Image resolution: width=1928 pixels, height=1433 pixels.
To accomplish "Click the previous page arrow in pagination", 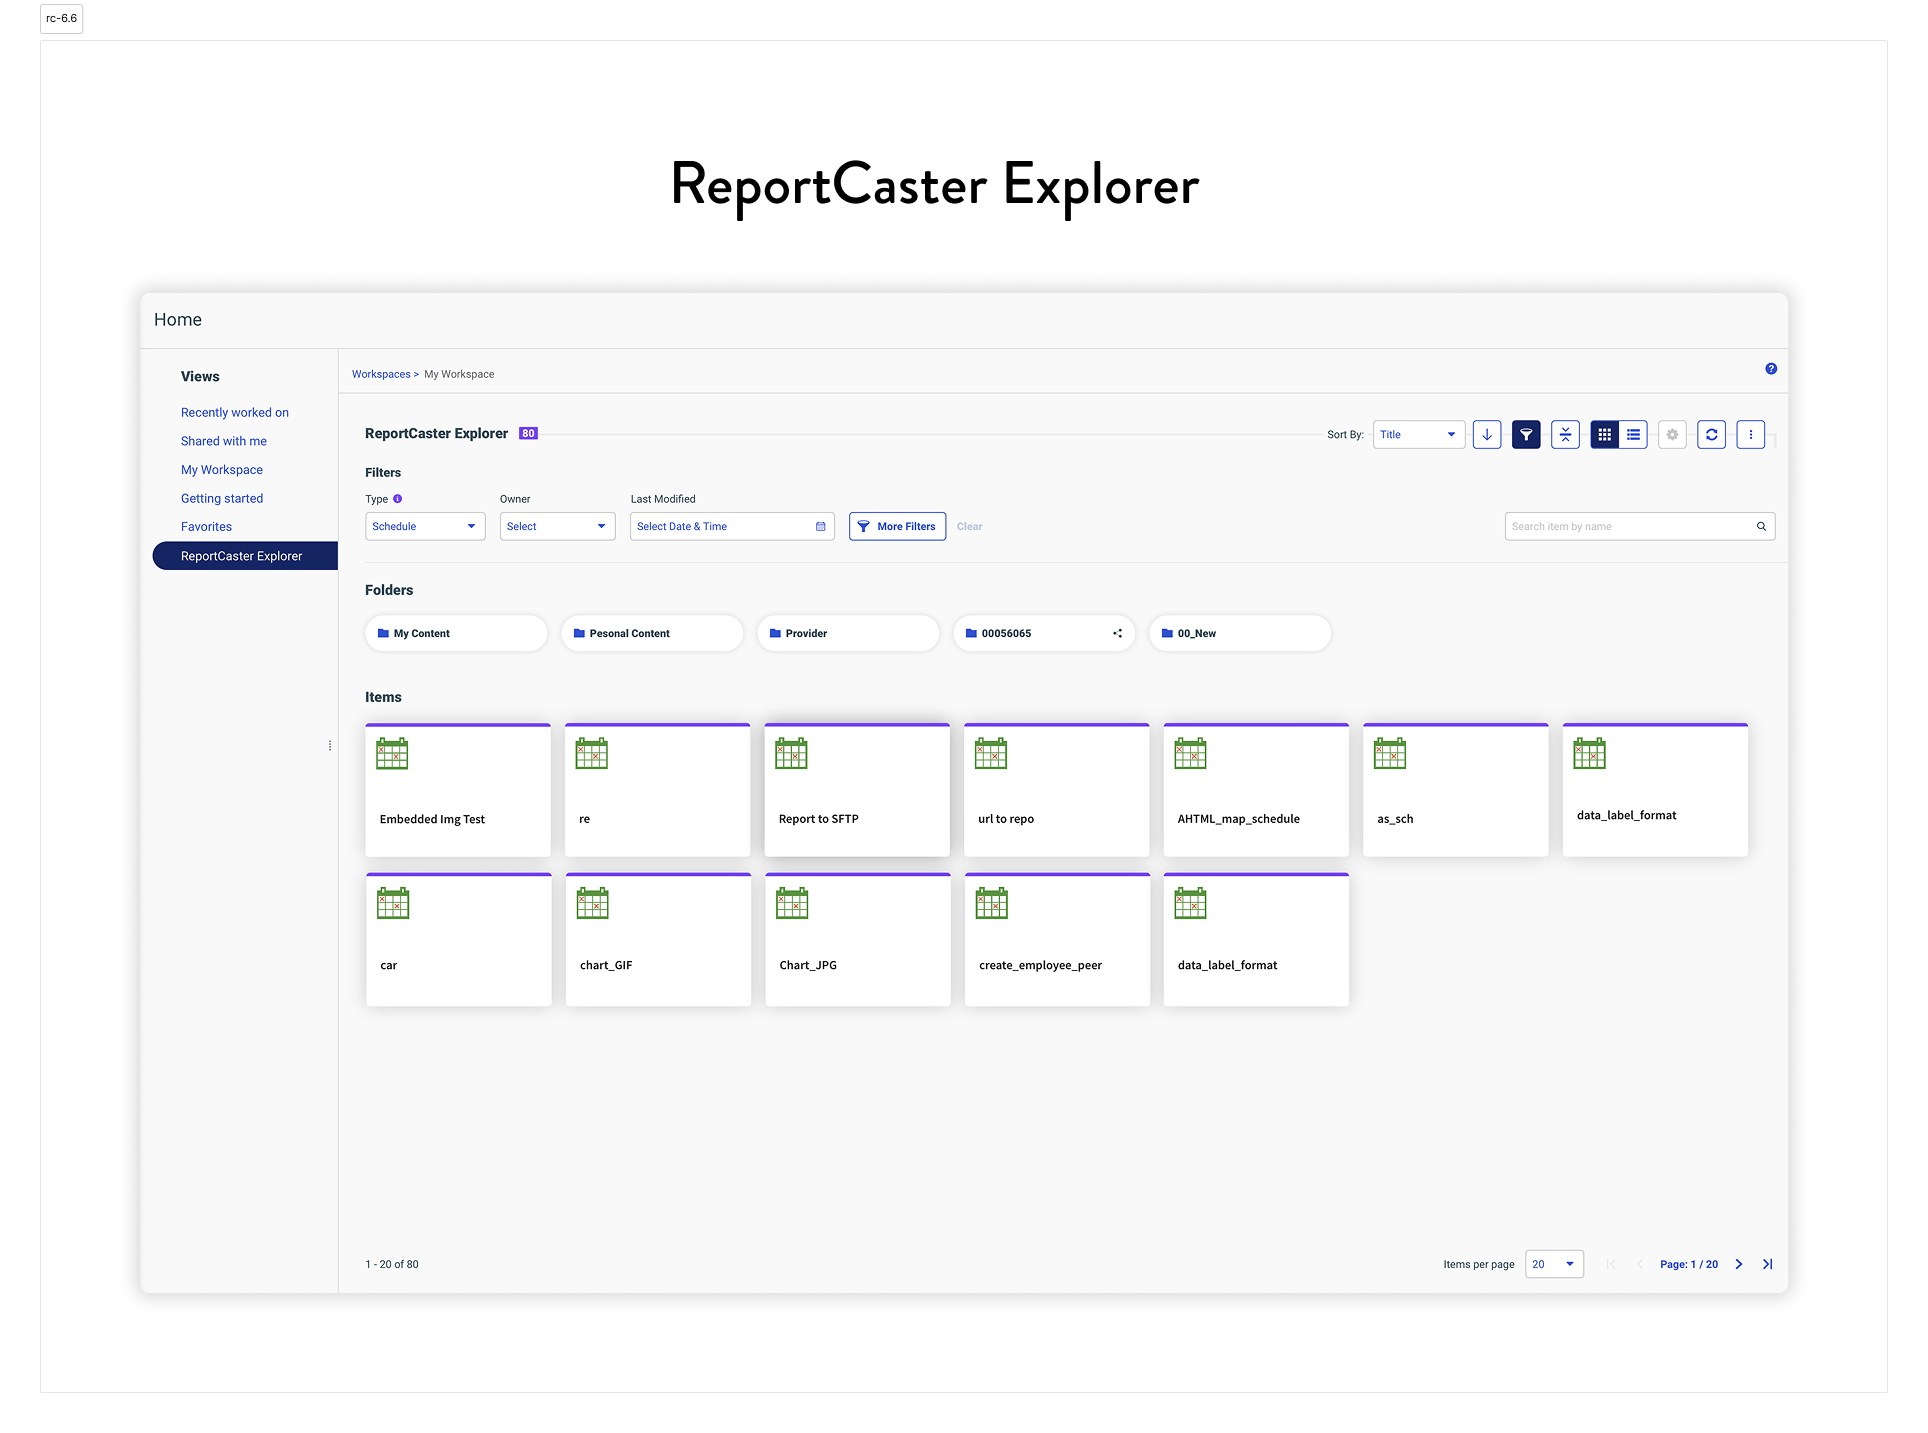I will pyautogui.click(x=1640, y=1265).
